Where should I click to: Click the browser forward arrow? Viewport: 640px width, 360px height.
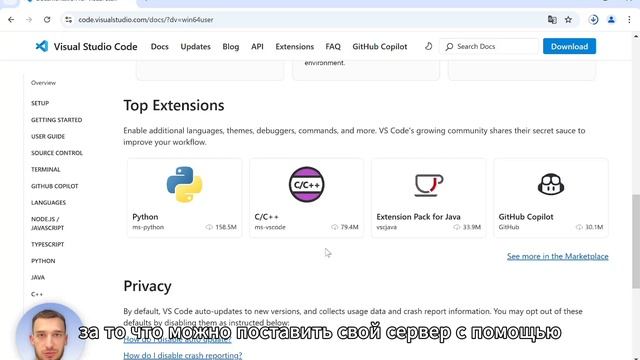pos(29,20)
